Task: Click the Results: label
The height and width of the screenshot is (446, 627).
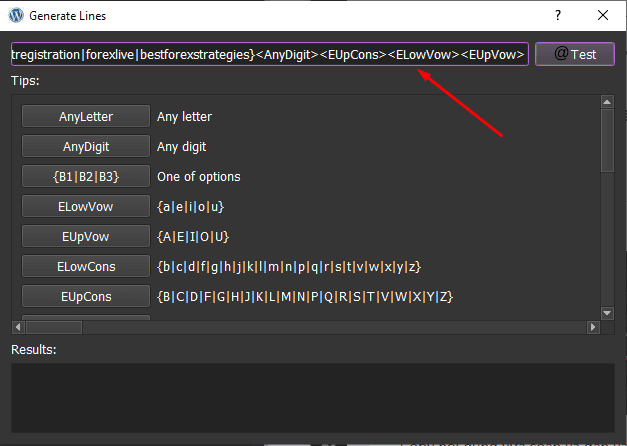Action: point(34,350)
